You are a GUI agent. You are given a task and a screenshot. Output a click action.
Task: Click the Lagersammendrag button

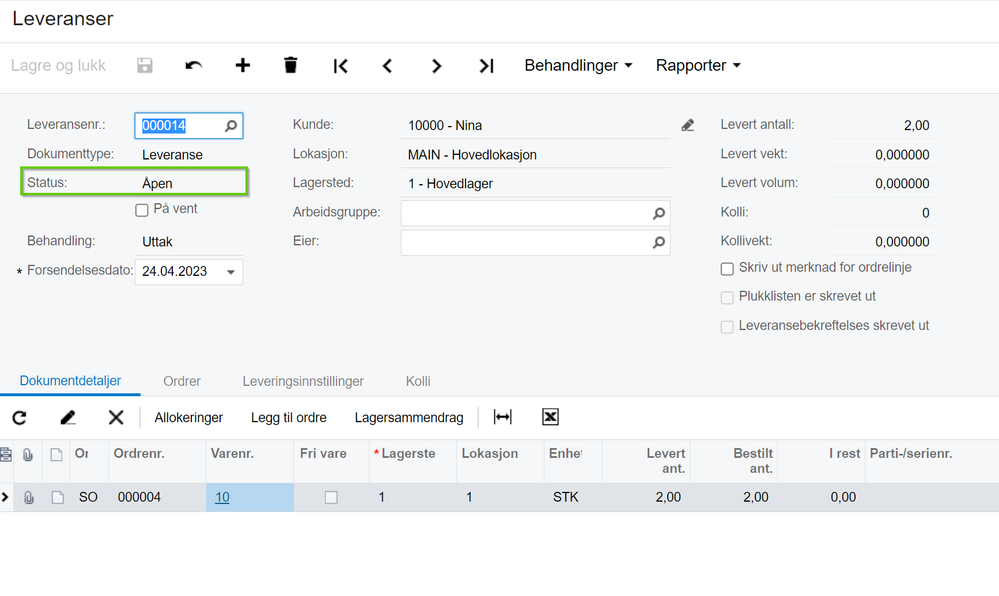tap(409, 418)
